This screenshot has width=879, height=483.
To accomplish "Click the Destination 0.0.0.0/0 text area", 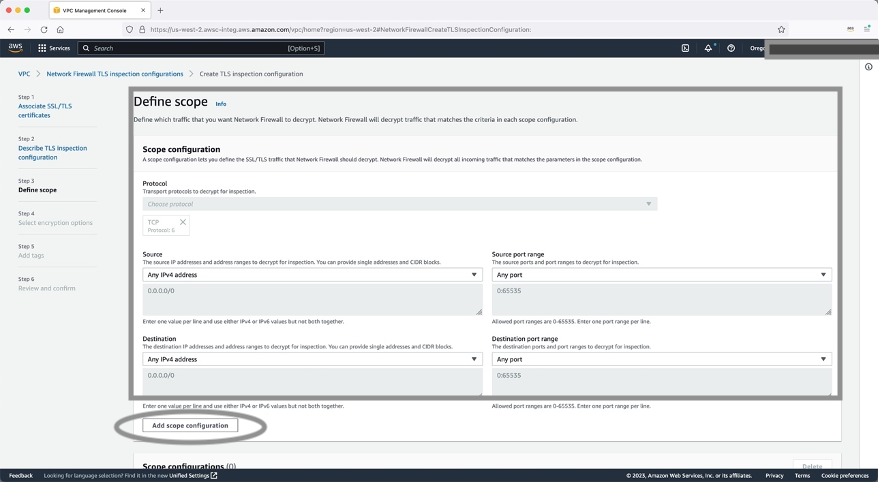I will tap(312, 382).
